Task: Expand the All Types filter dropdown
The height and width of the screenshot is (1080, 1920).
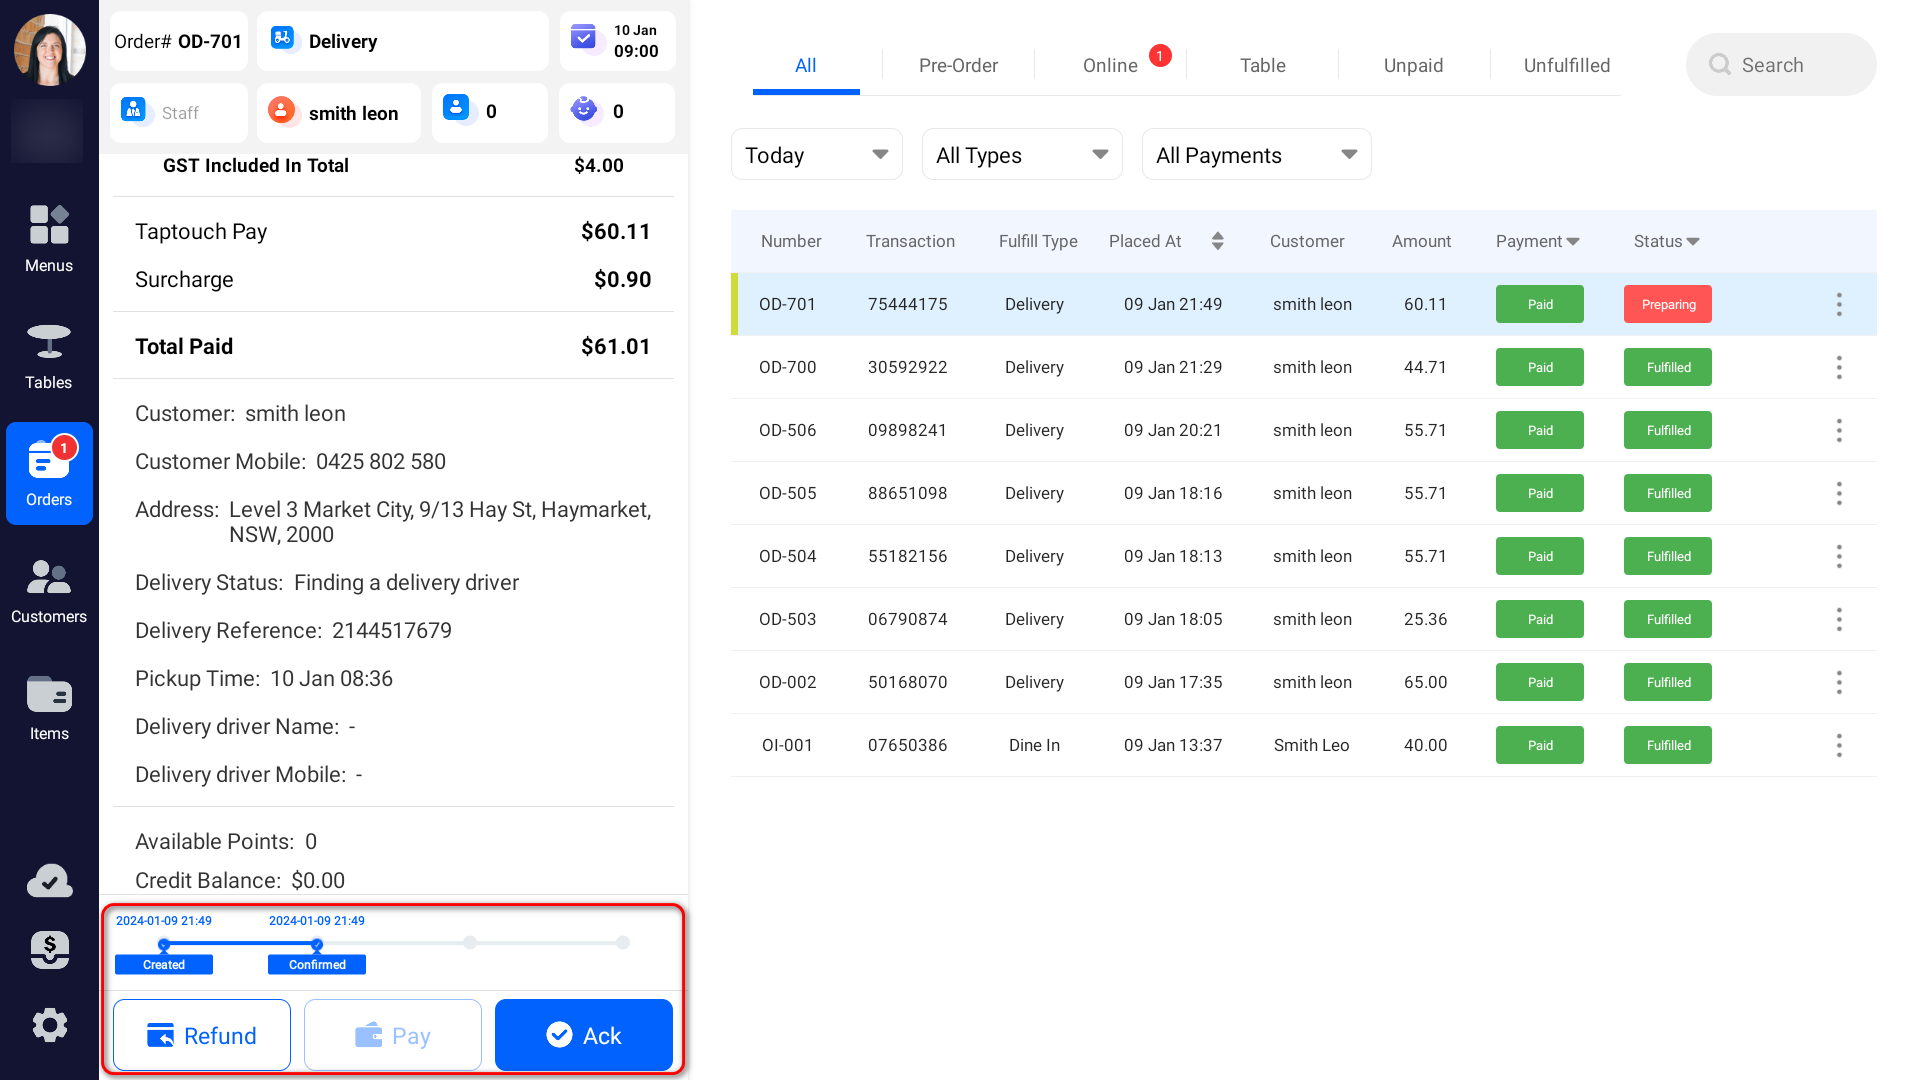Action: tap(1022, 155)
